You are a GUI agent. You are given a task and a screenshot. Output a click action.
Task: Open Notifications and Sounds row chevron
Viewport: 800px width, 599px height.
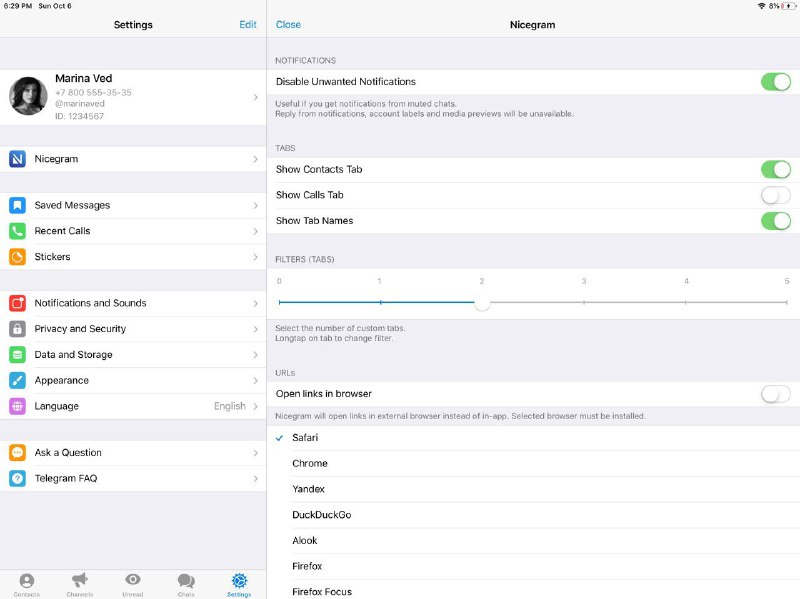(x=256, y=304)
